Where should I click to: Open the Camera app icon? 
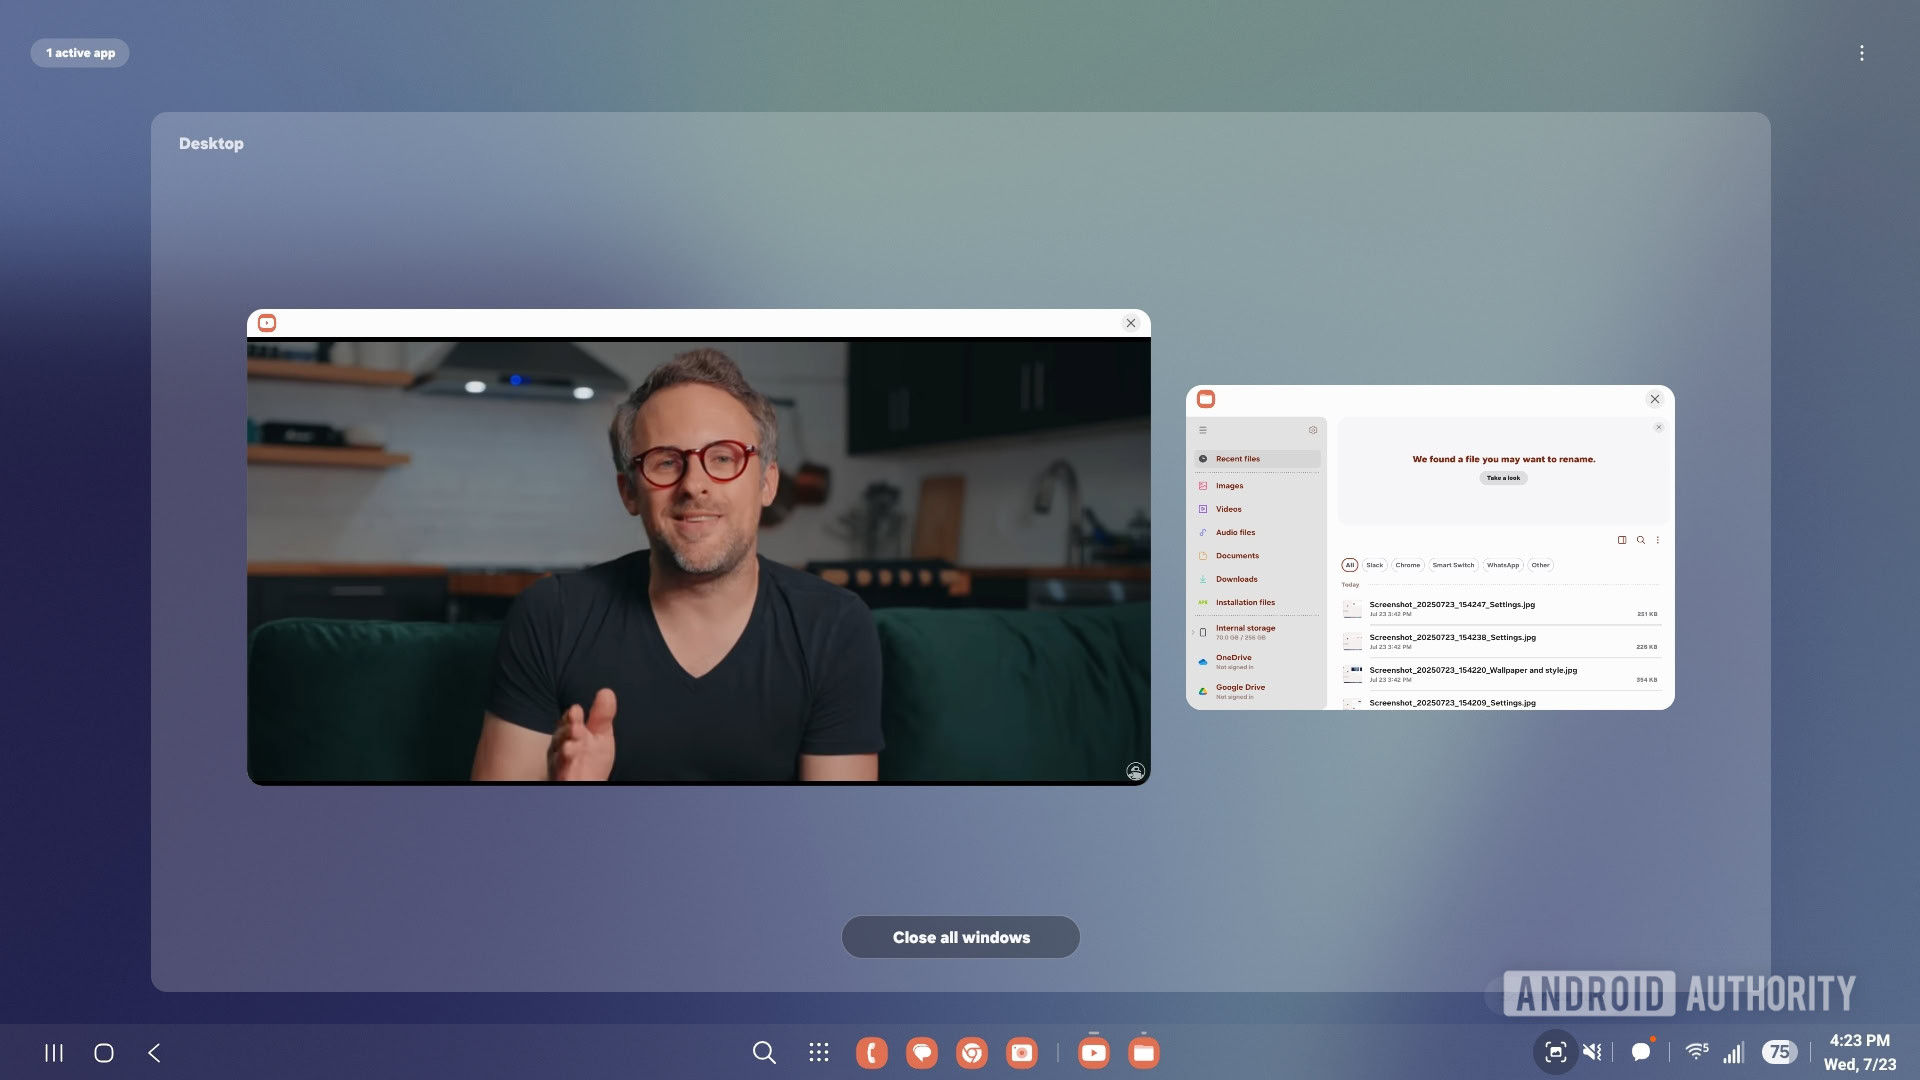click(x=1021, y=1052)
